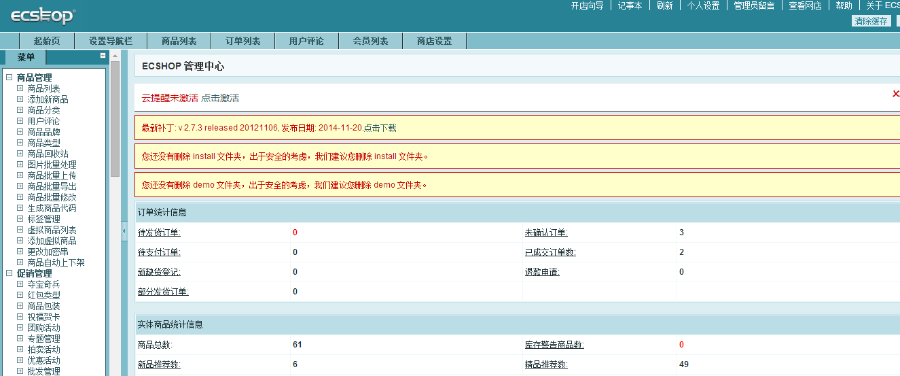
Task: Open 团购活动 in the sidebar
Action: click(44, 328)
